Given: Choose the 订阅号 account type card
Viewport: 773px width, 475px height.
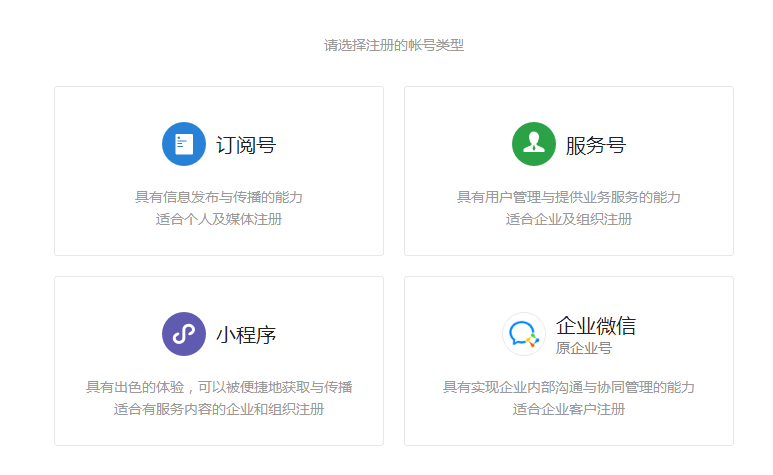Looking at the screenshot, I should (x=219, y=171).
